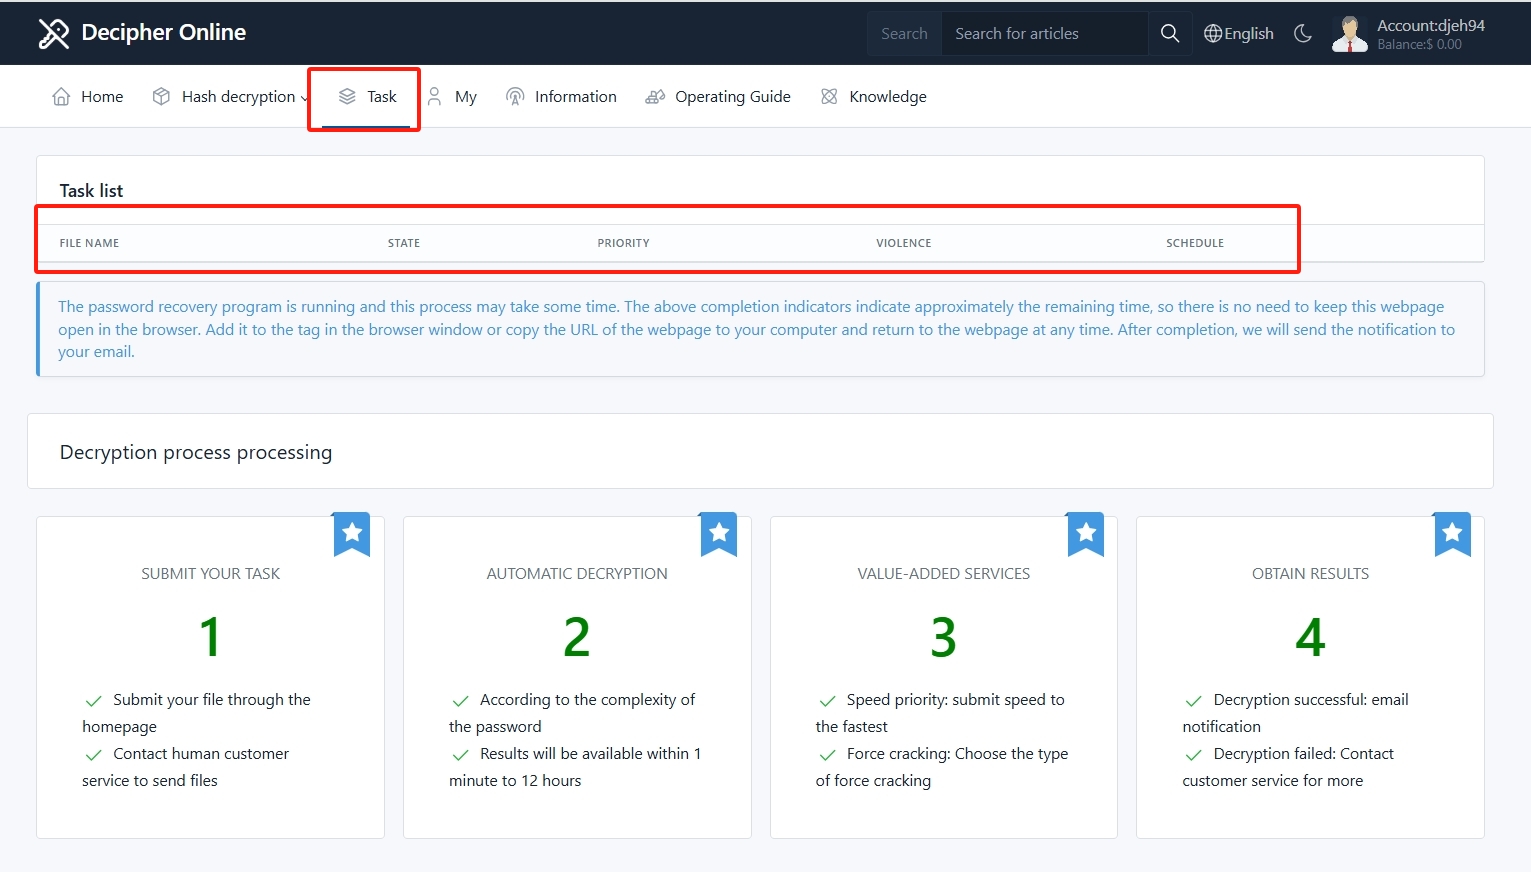This screenshot has height=872, width=1531.
Task: Click the star bookmark on Submit Your Task
Action: click(x=352, y=533)
